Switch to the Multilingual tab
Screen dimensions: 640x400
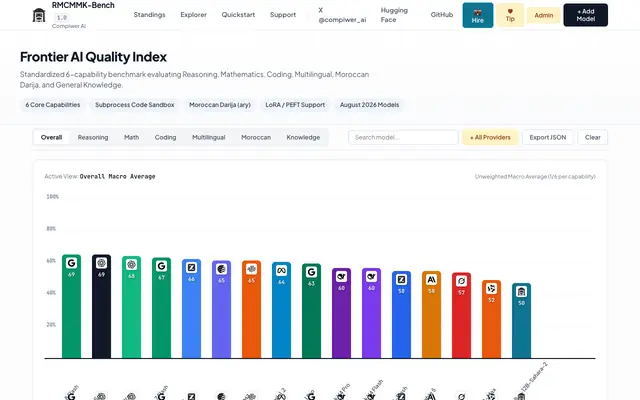coord(209,138)
